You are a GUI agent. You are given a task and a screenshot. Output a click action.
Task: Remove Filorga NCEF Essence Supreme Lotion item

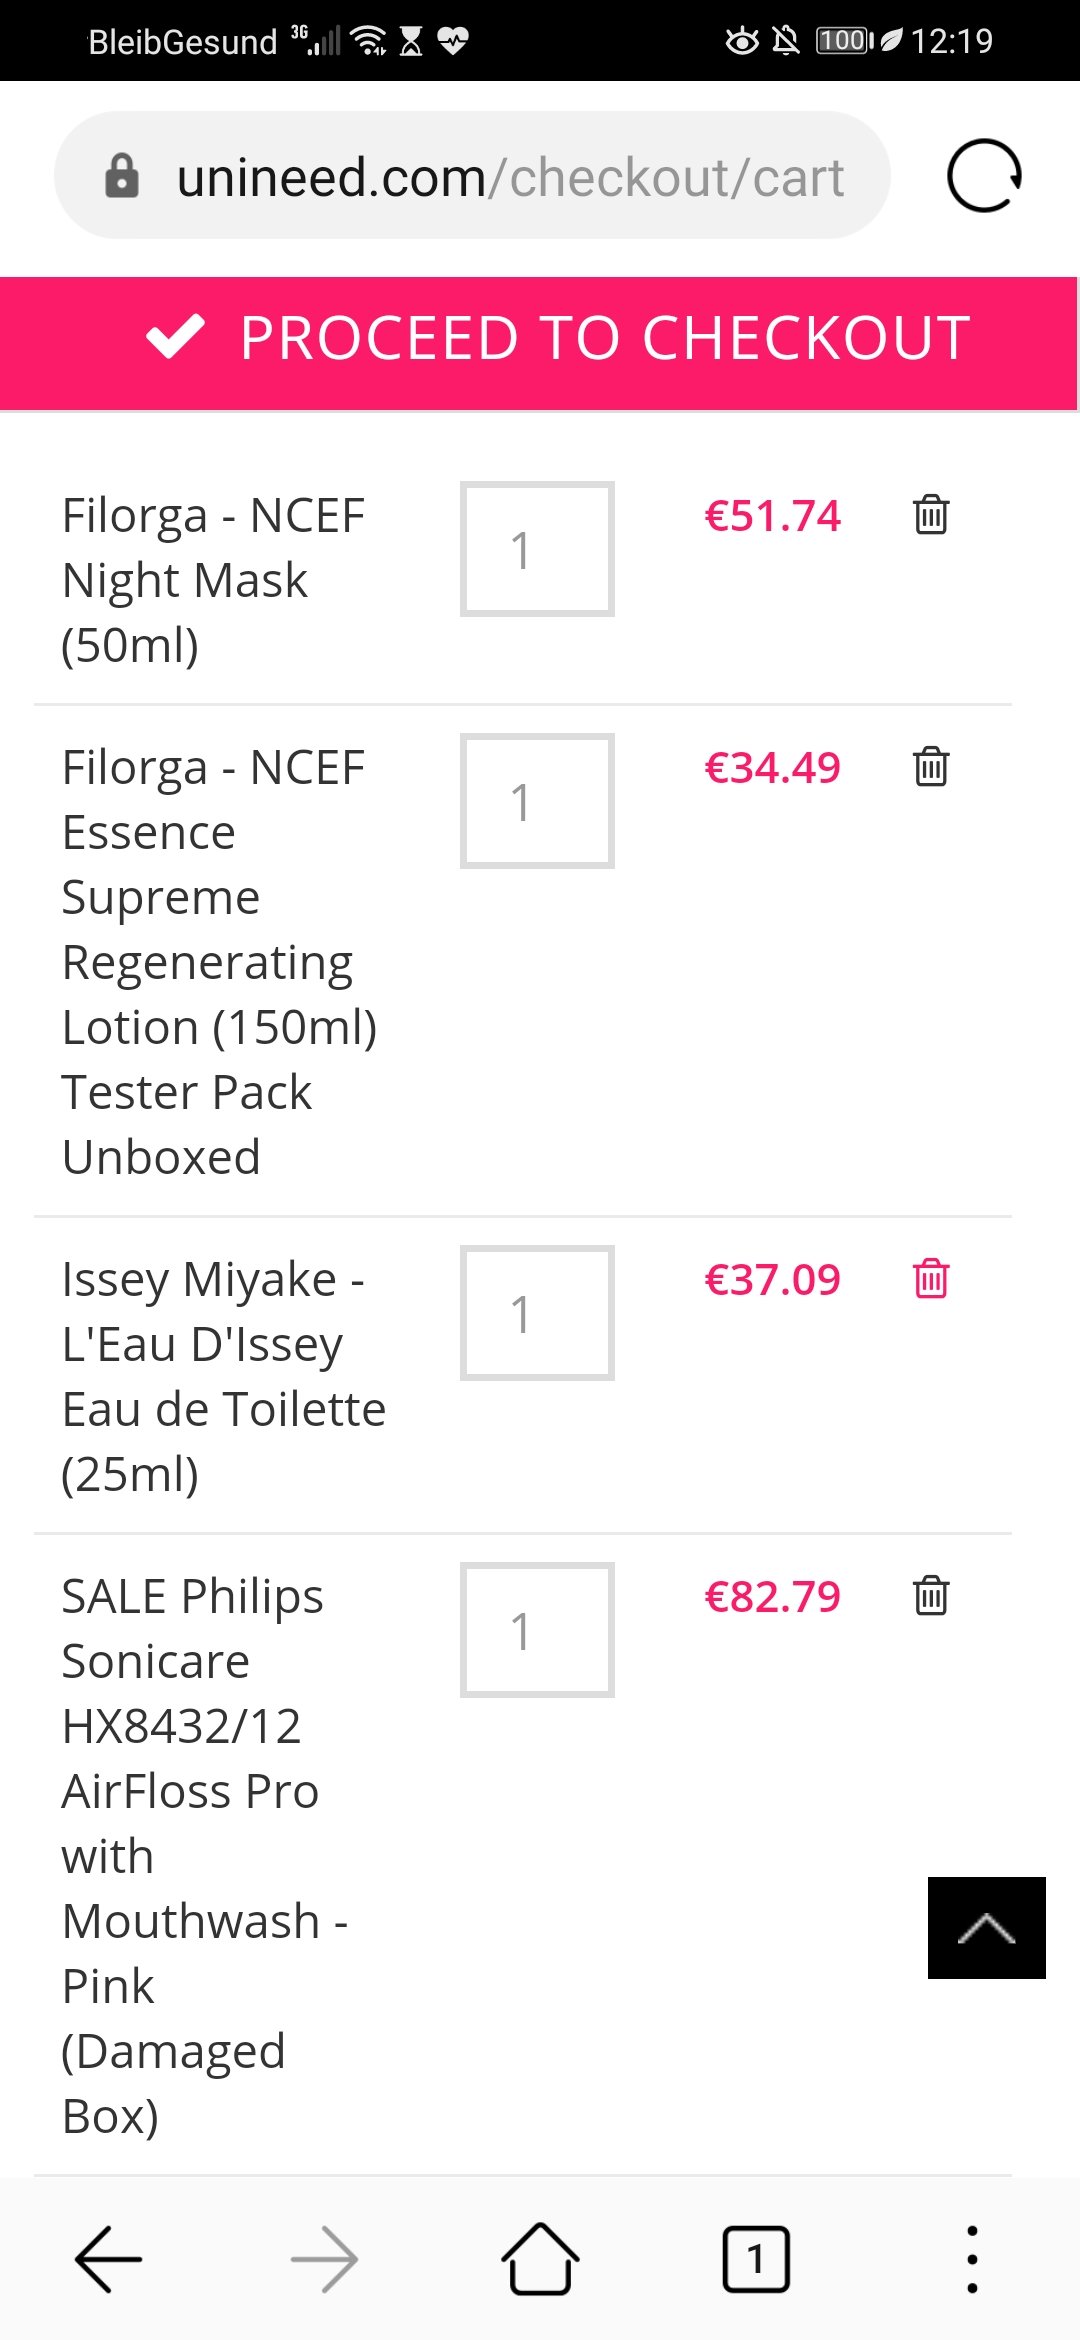coord(930,768)
